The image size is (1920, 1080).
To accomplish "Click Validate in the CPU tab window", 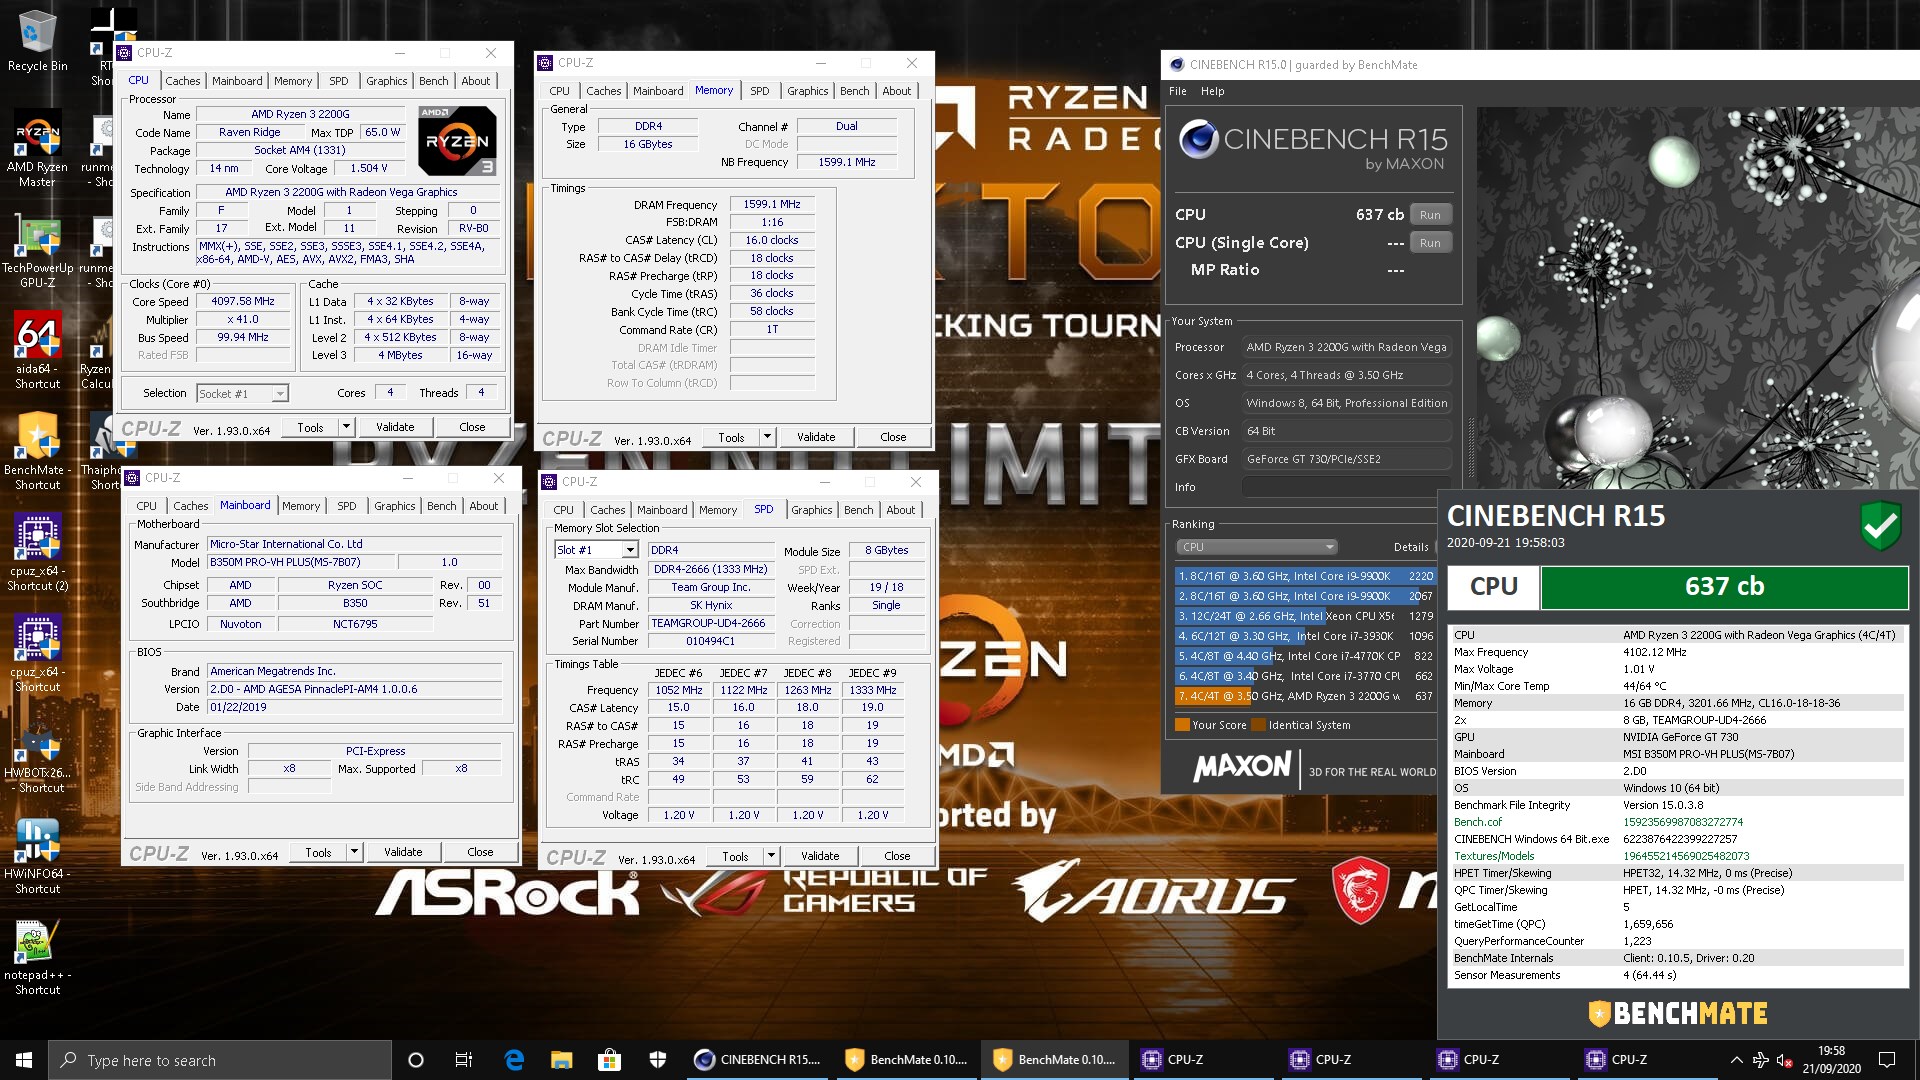I will coord(395,427).
